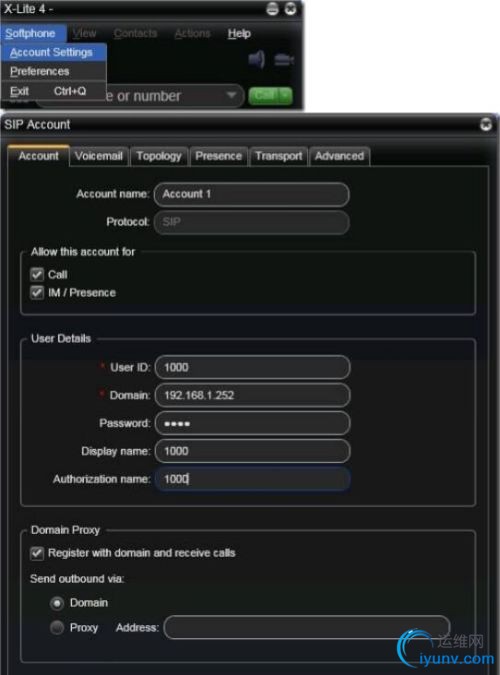Click the Authorization name field
Screen dimensions: 500x675
(x=252, y=479)
